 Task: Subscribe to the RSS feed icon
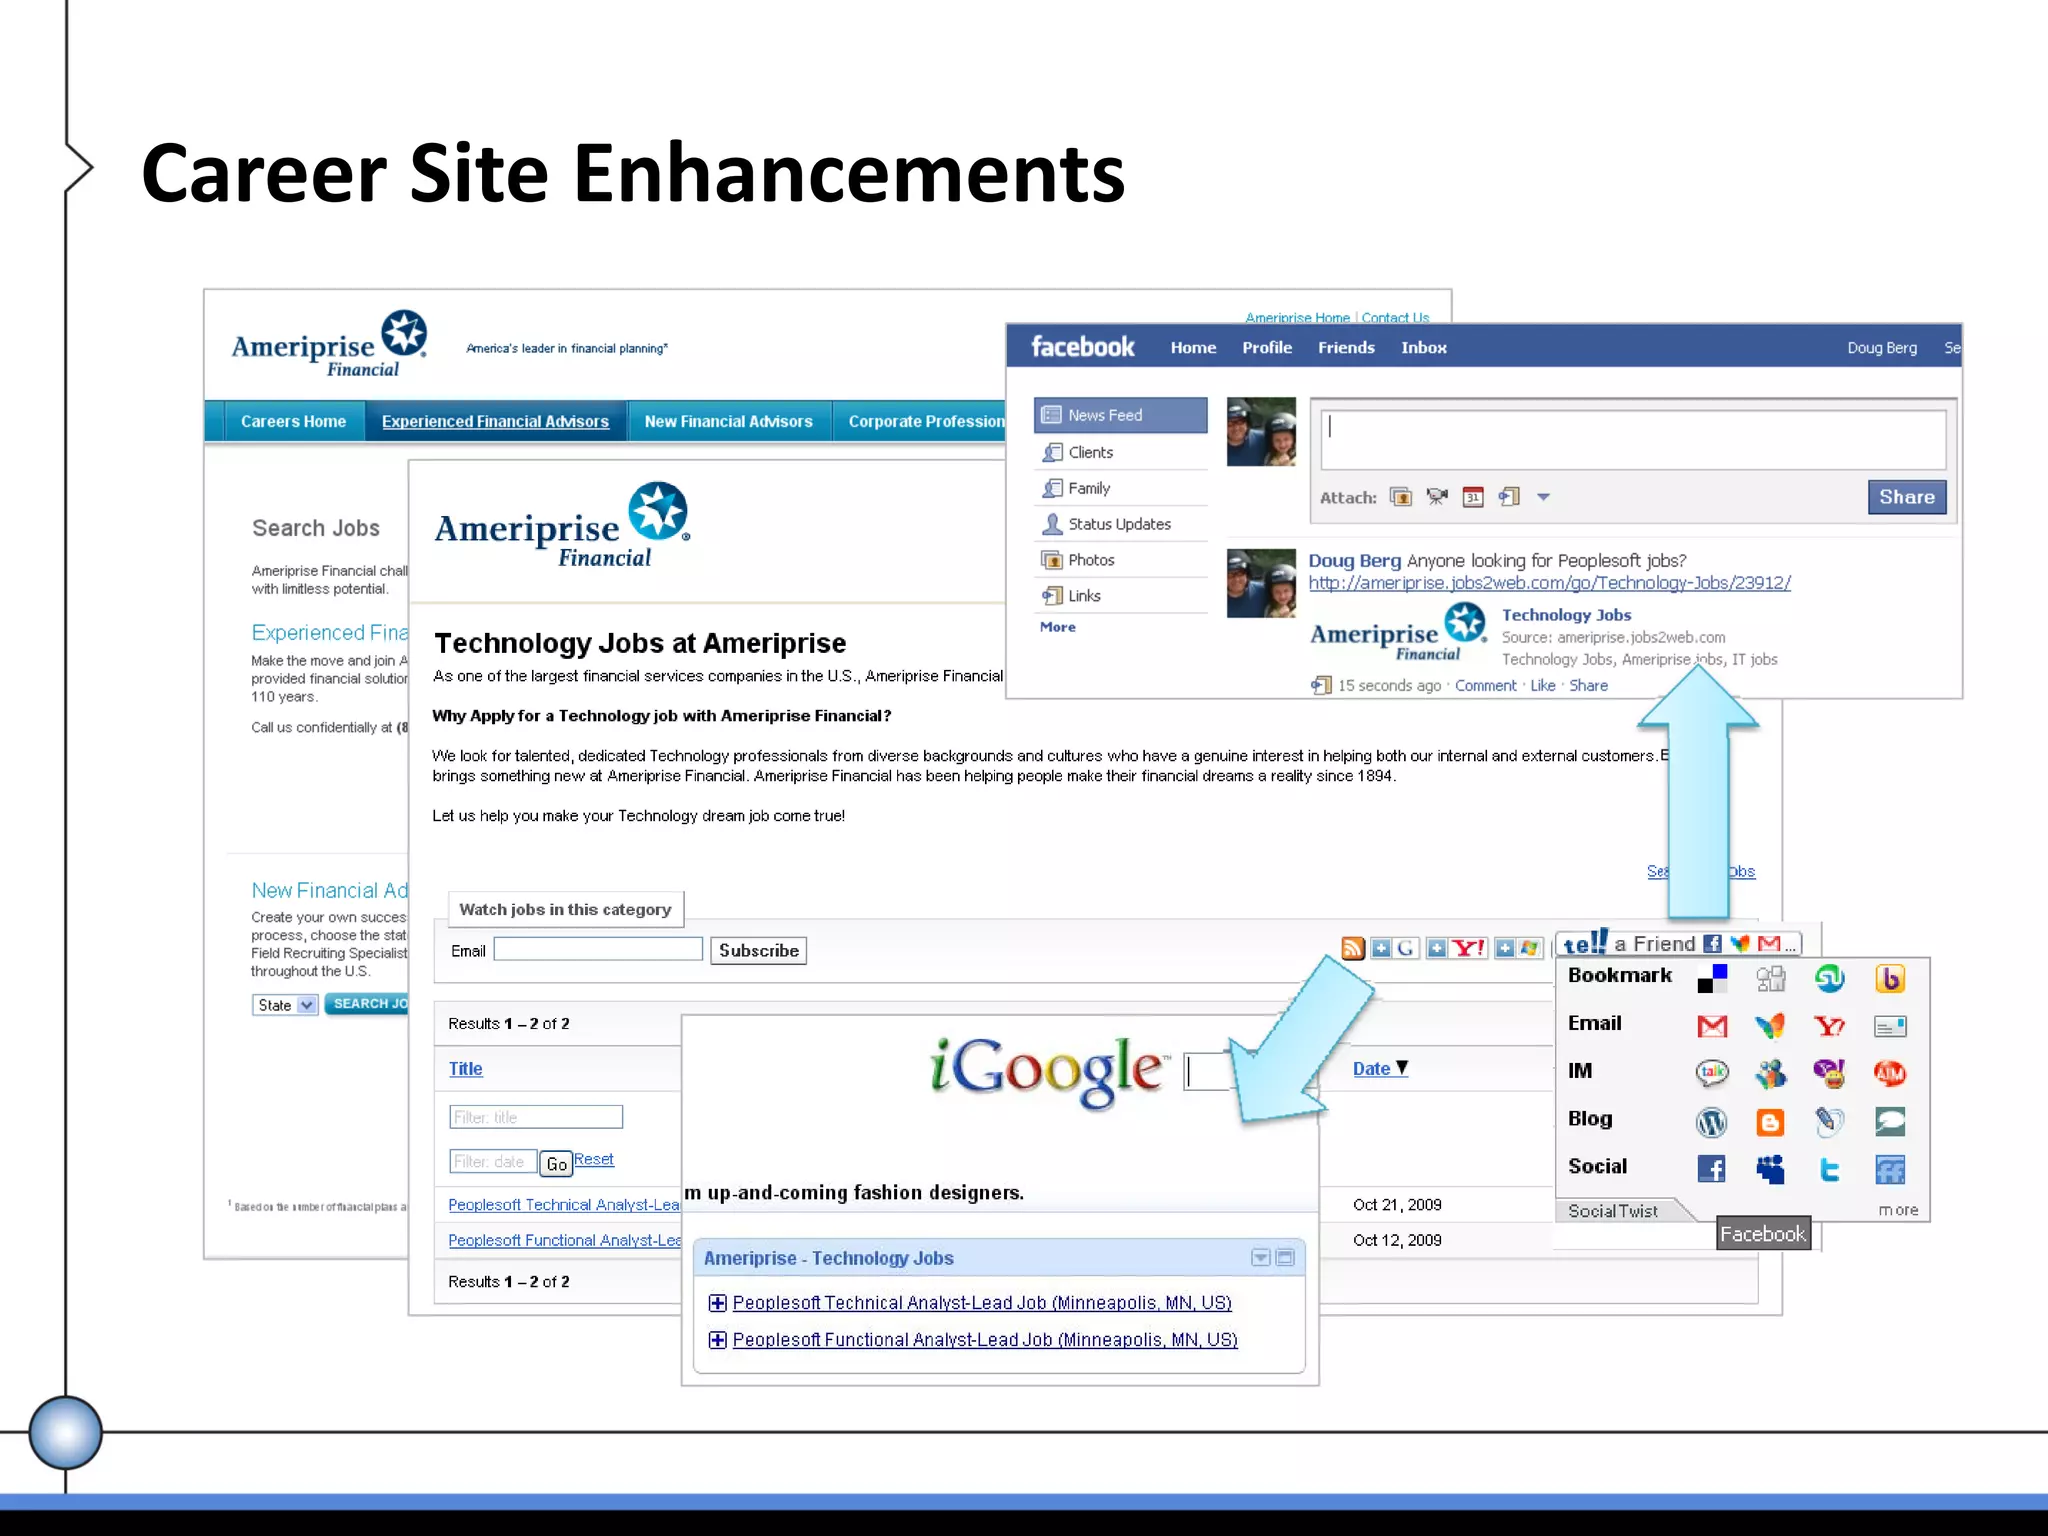point(1352,948)
